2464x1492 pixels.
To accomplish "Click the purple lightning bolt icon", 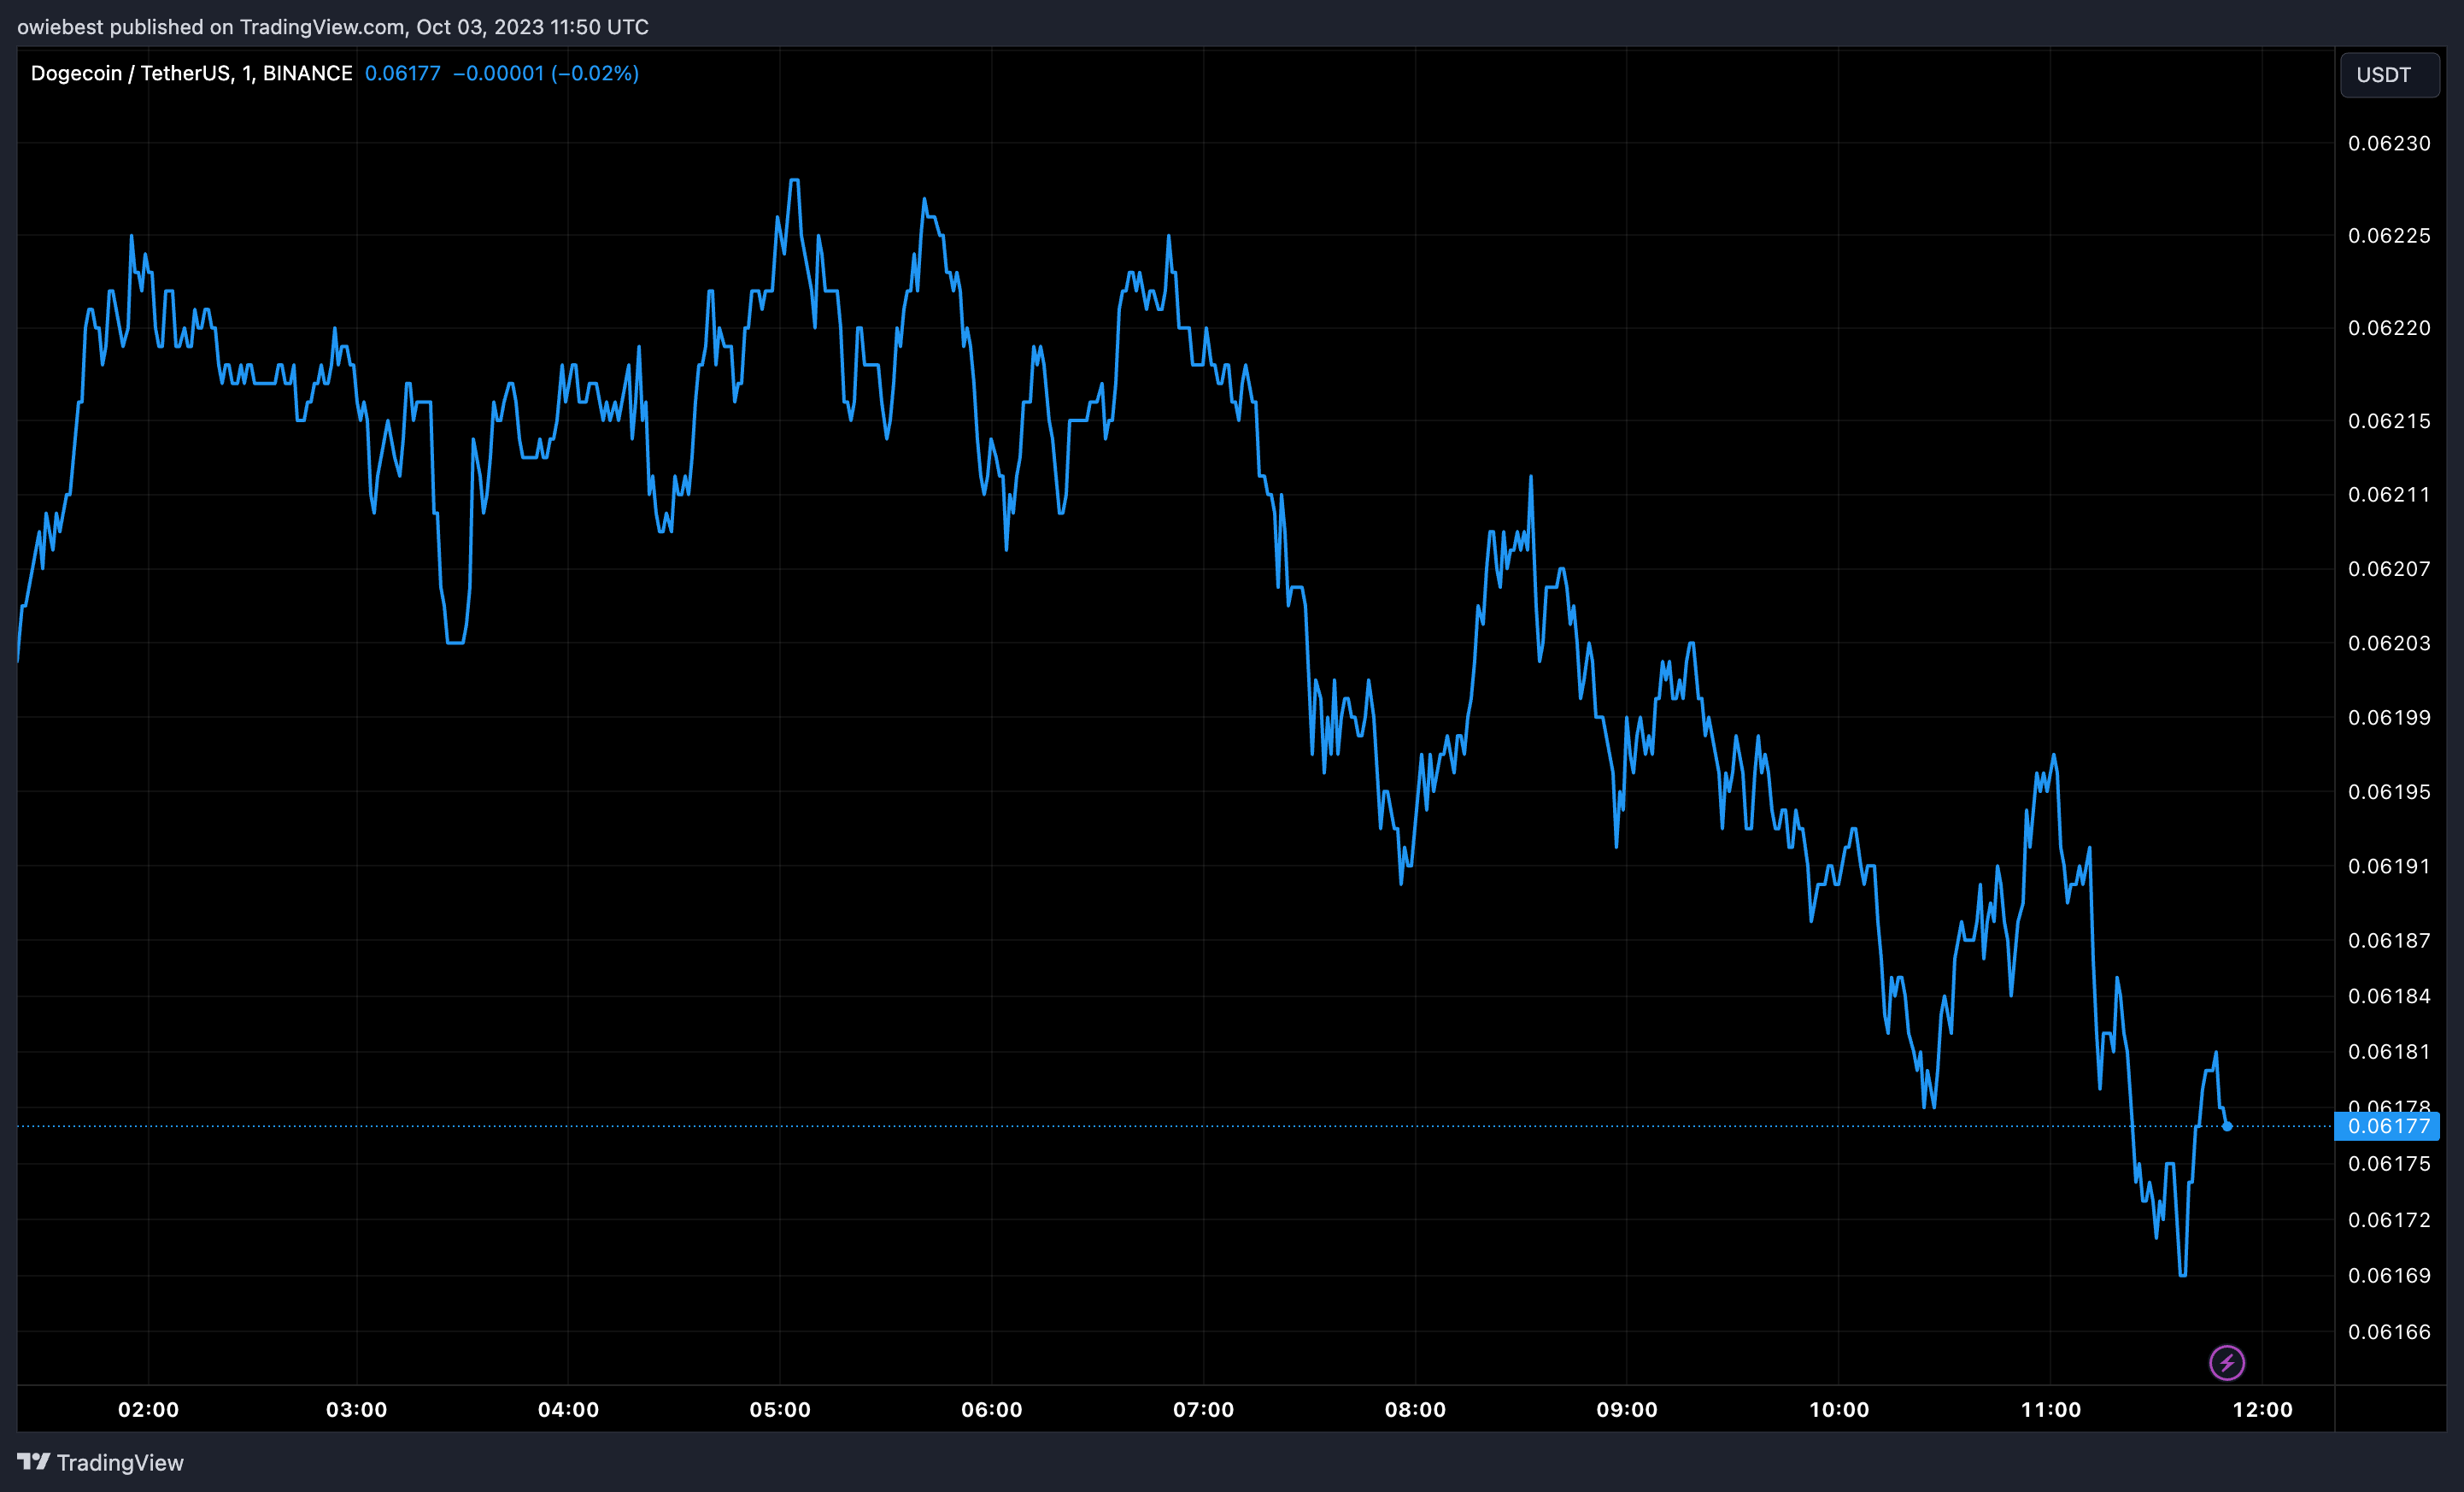I will click(2226, 1362).
